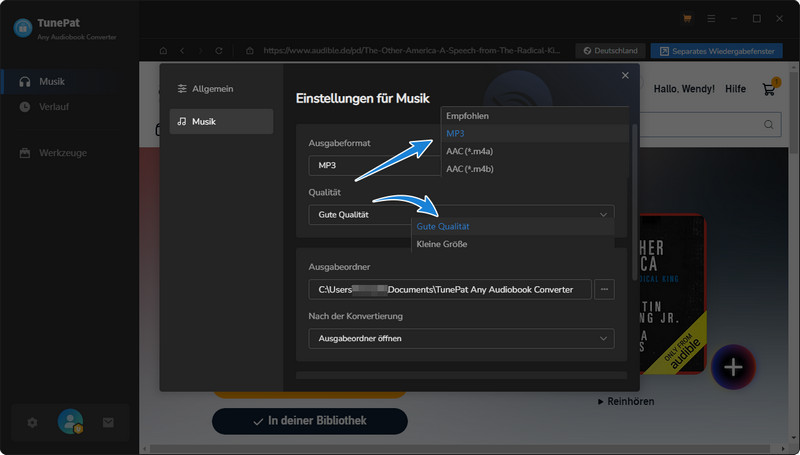Choose MP3 from format list
The image size is (800, 455).
click(x=535, y=134)
